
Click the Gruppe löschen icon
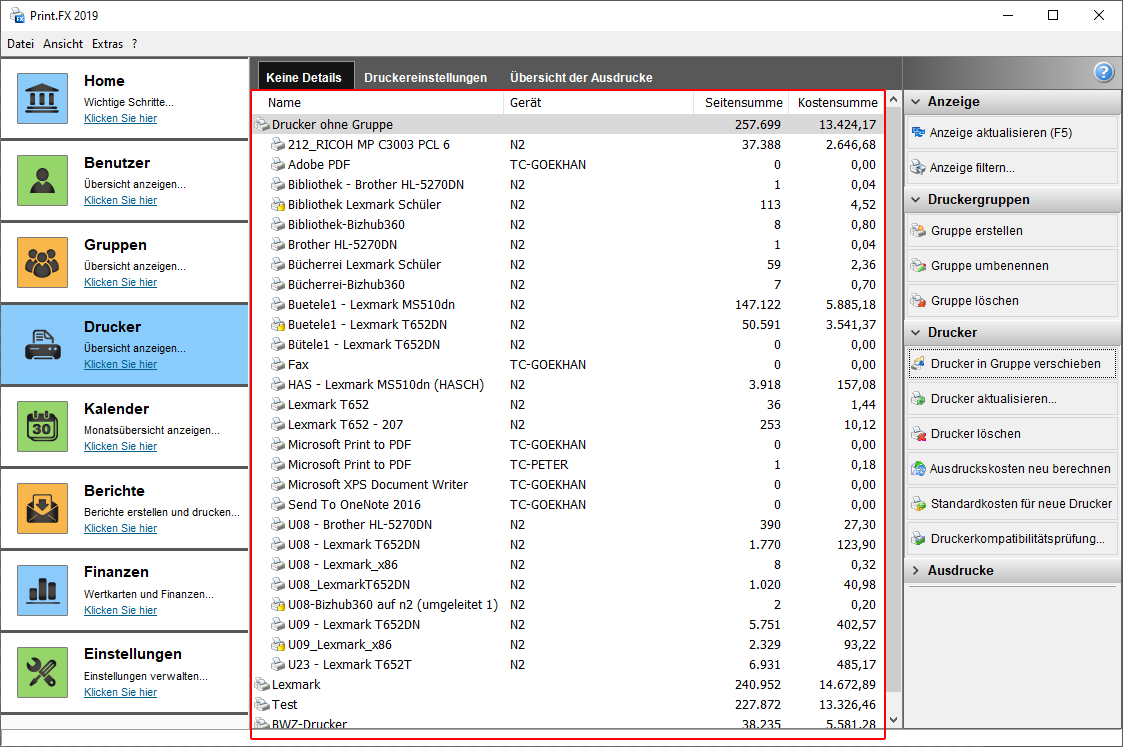click(x=918, y=301)
